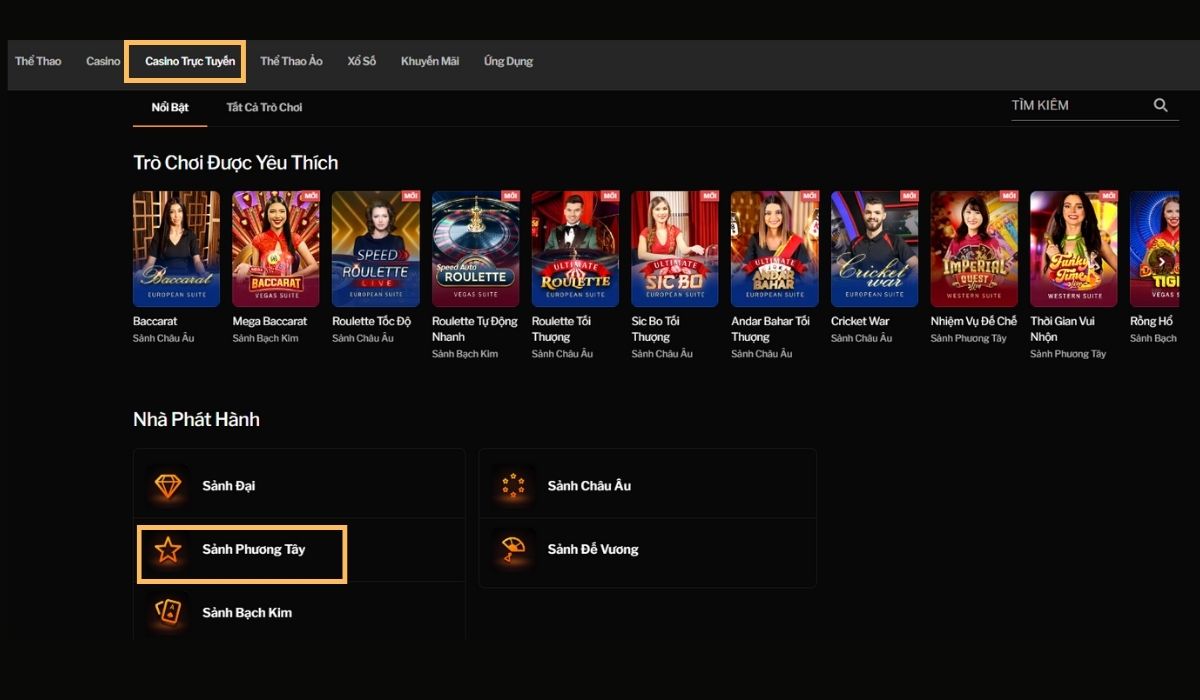Image resolution: width=1200 pixels, height=700 pixels.
Task: Open the Baccarat European Suite game thumbnail
Action: [x=176, y=249]
